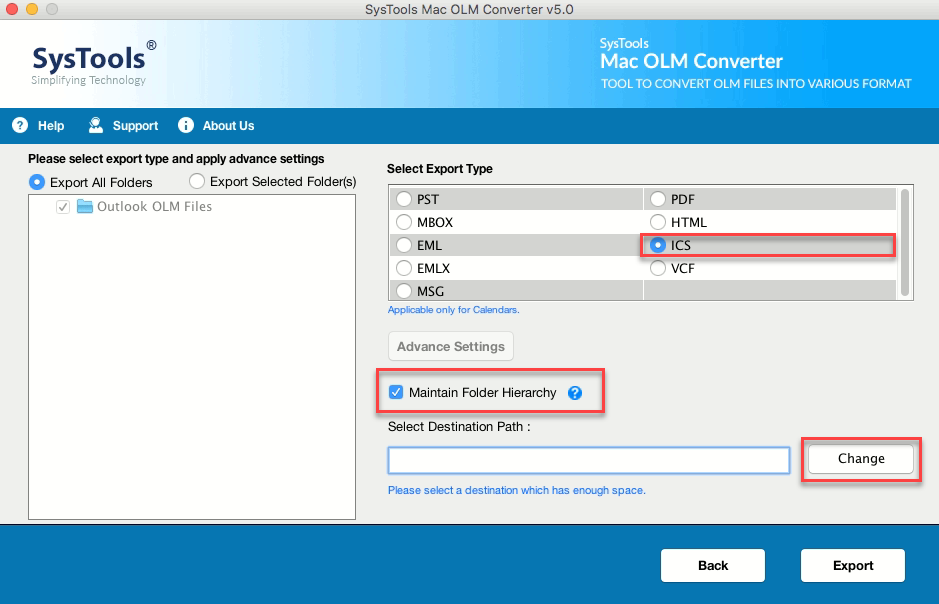This screenshot has height=604, width=939.
Task: Click the Back button
Action: [x=713, y=566]
